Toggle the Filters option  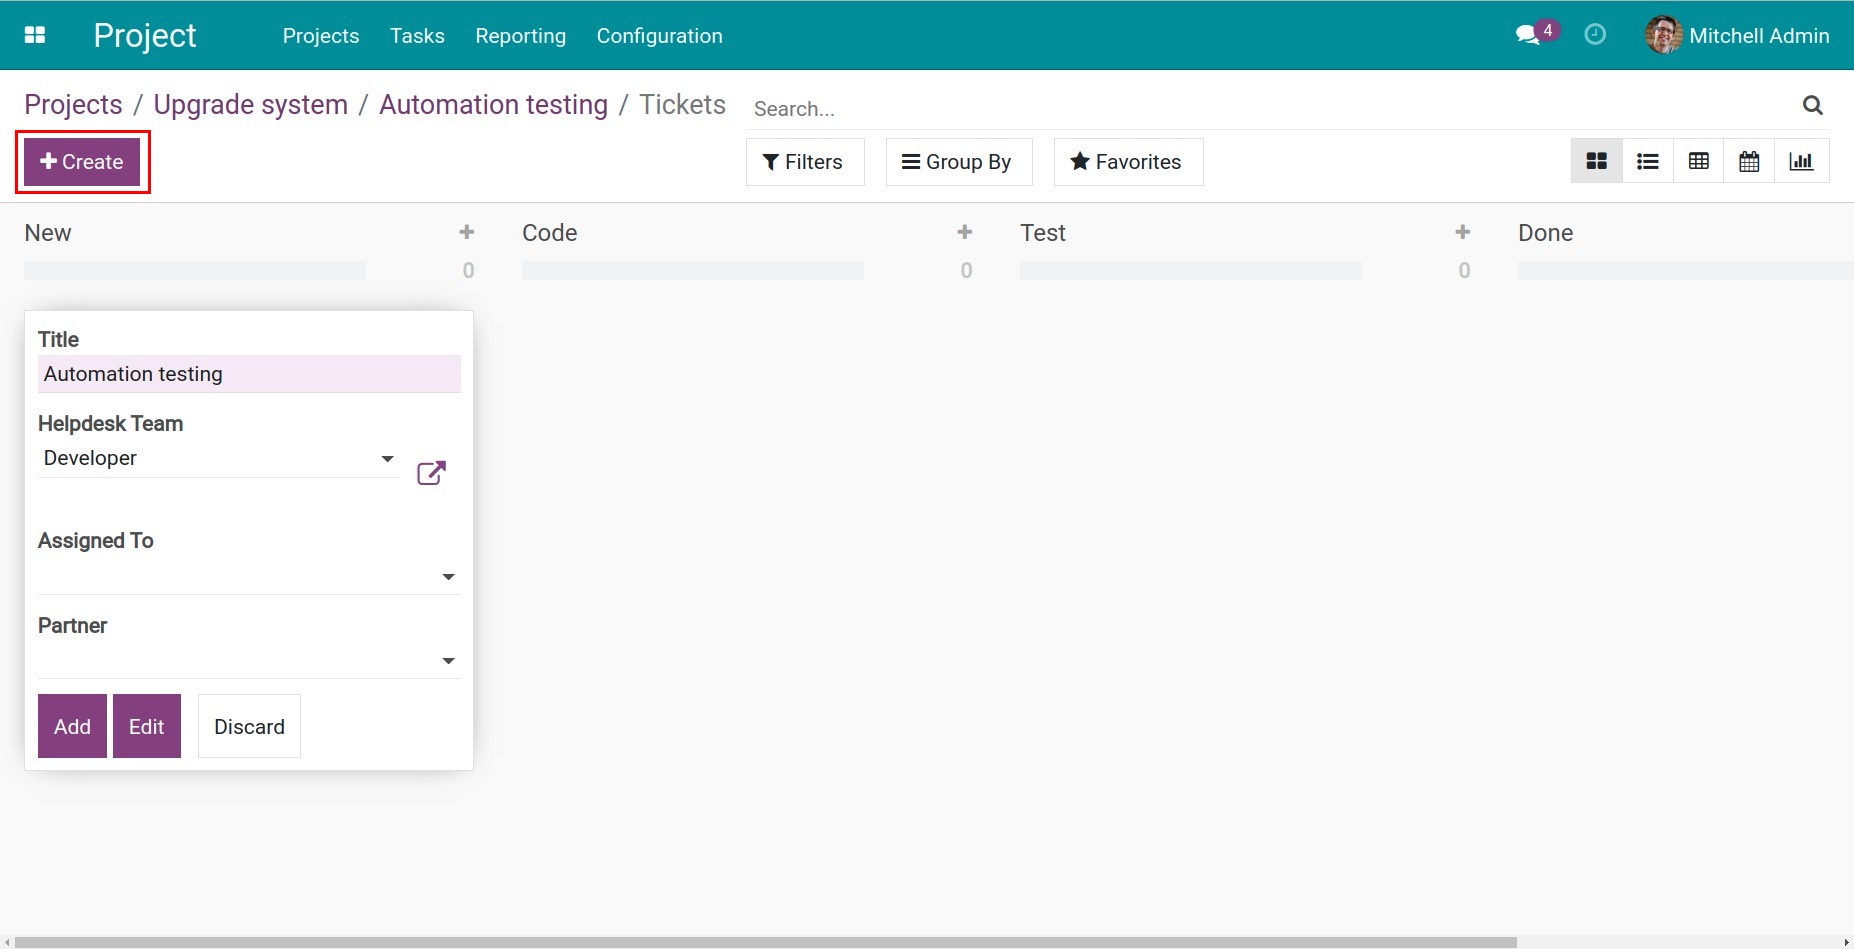click(x=804, y=161)
